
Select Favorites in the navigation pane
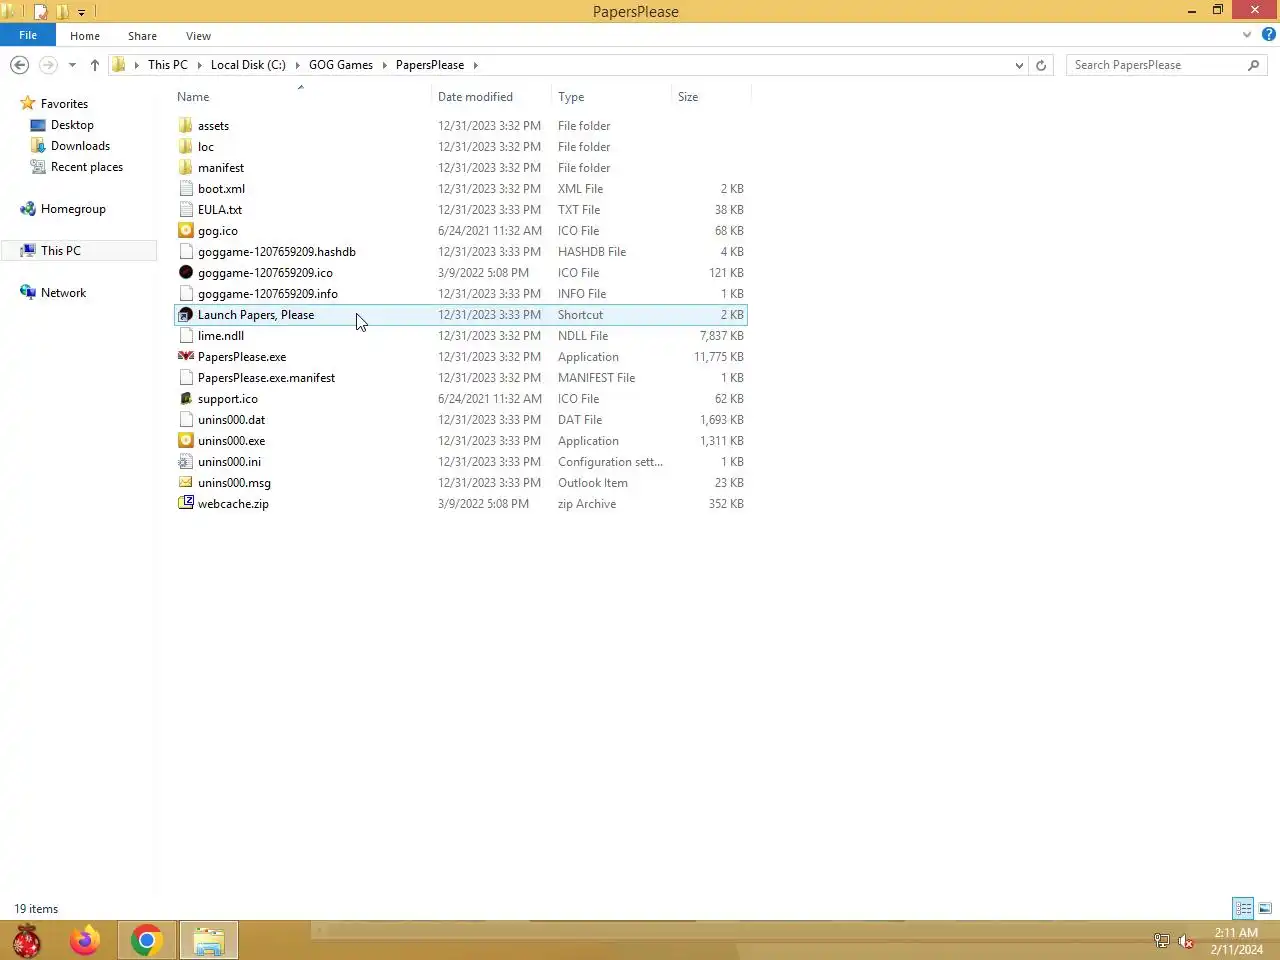tap(64, 104)
